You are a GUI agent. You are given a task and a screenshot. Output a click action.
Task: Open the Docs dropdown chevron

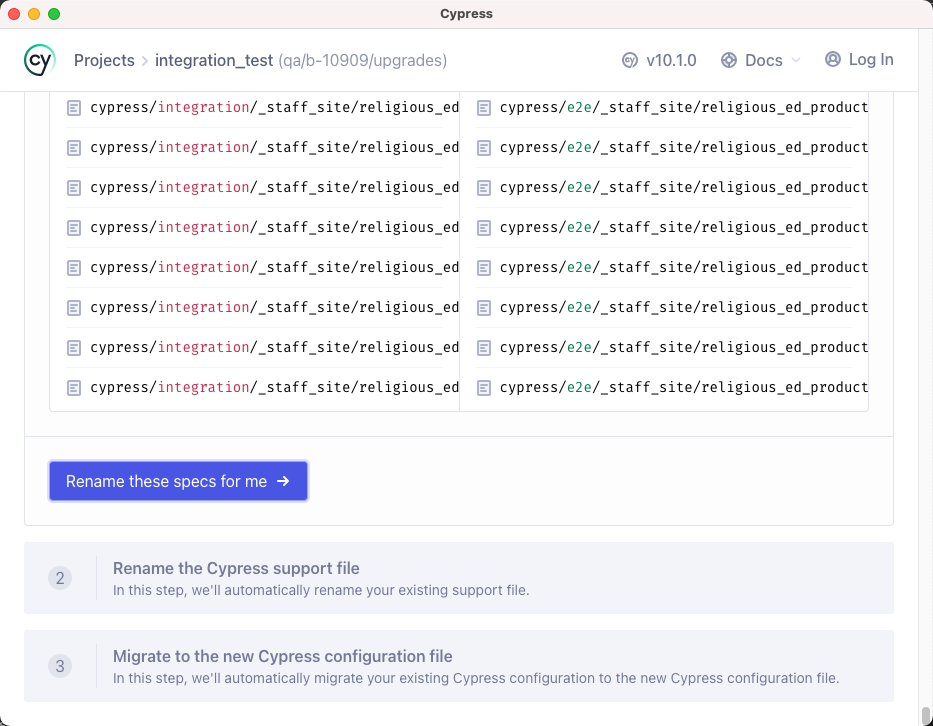pyautogui.click(x=797, y=60)
